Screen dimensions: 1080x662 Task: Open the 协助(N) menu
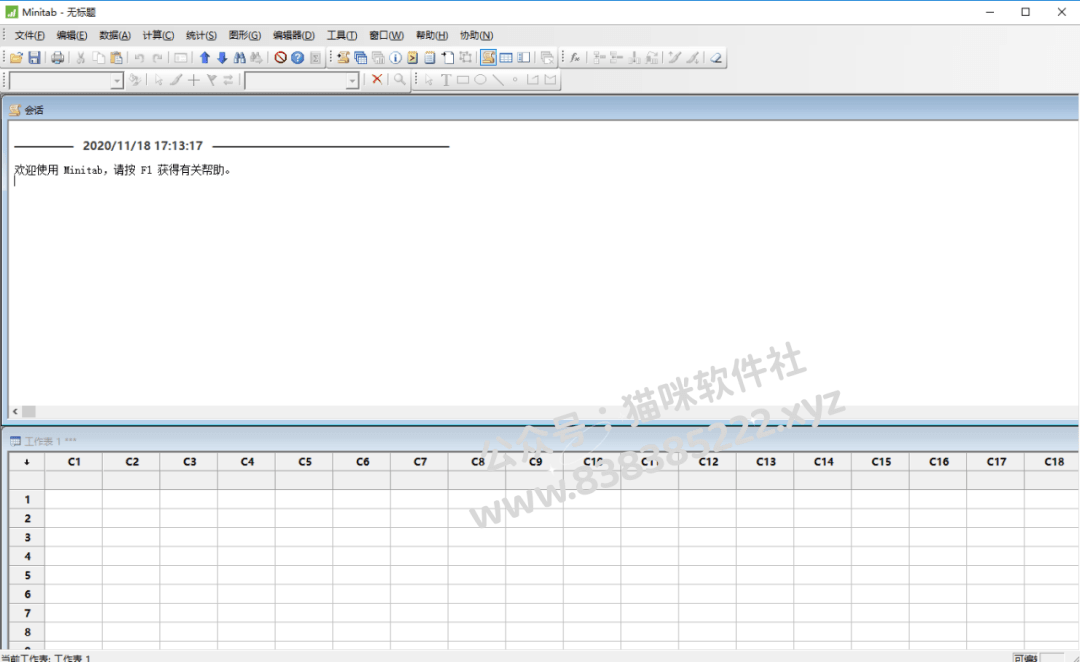pyautogui.click(x=477, y=35)
